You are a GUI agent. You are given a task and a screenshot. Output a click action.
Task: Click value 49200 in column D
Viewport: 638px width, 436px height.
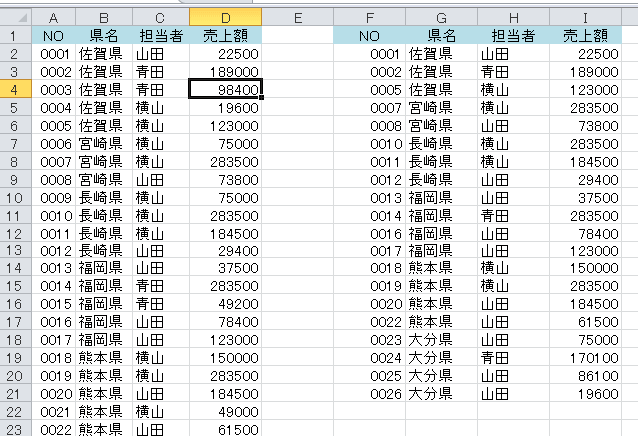point(225,304)
